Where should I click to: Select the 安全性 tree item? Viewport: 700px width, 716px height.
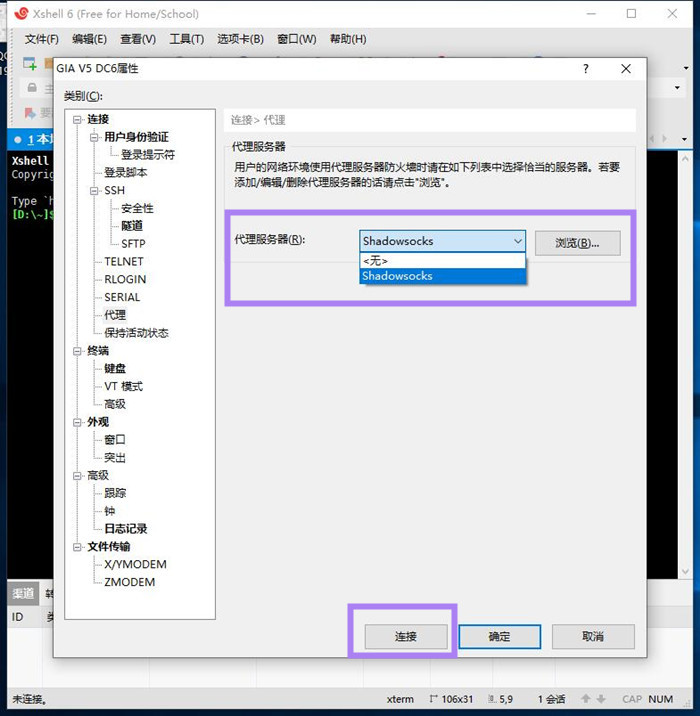coord(137,208)
